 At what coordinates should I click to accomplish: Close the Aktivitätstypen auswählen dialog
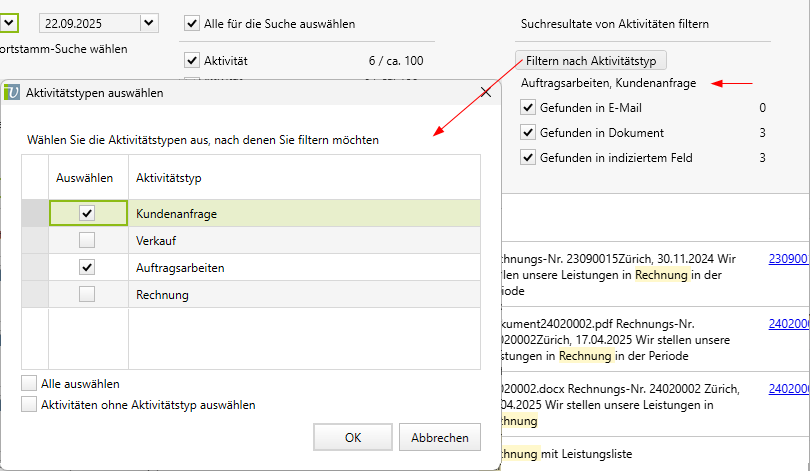486,93
